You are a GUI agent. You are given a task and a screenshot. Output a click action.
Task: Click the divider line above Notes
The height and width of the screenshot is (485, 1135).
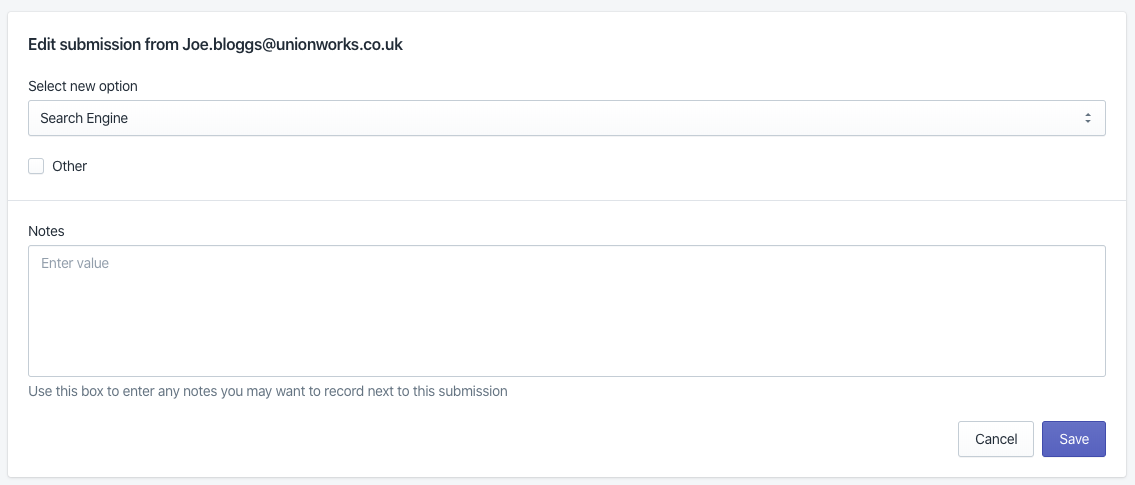click(566, 200)
